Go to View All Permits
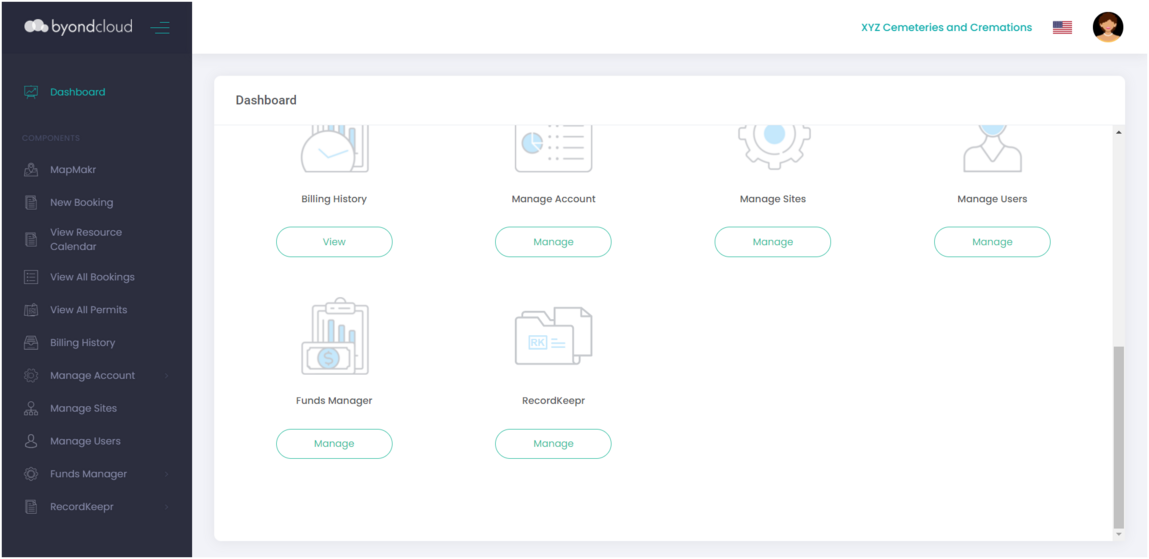1149x559 pixels. (x=89, y=310)
